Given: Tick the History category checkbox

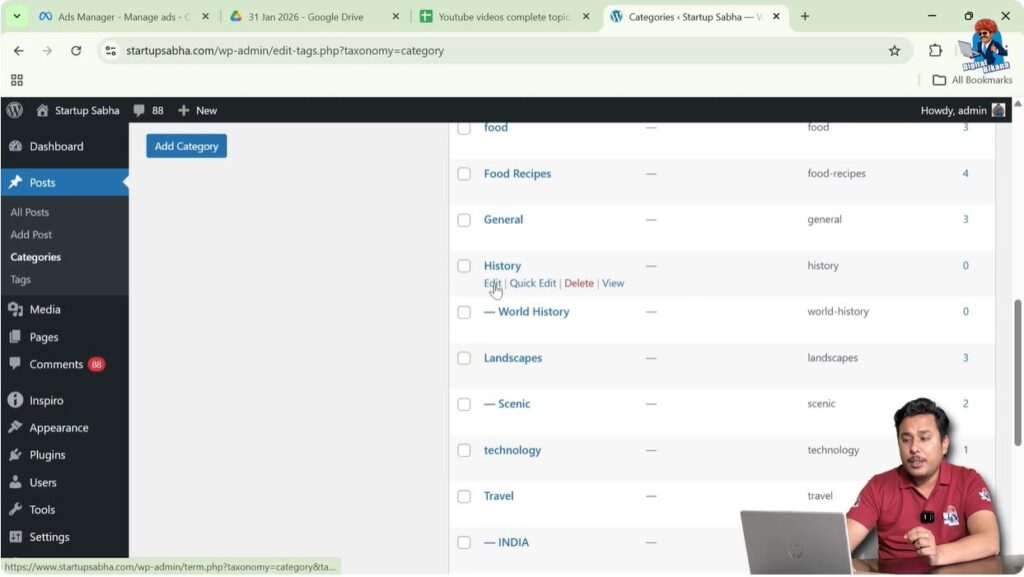Looking at the screenshot, I should [x=464, y=266].
